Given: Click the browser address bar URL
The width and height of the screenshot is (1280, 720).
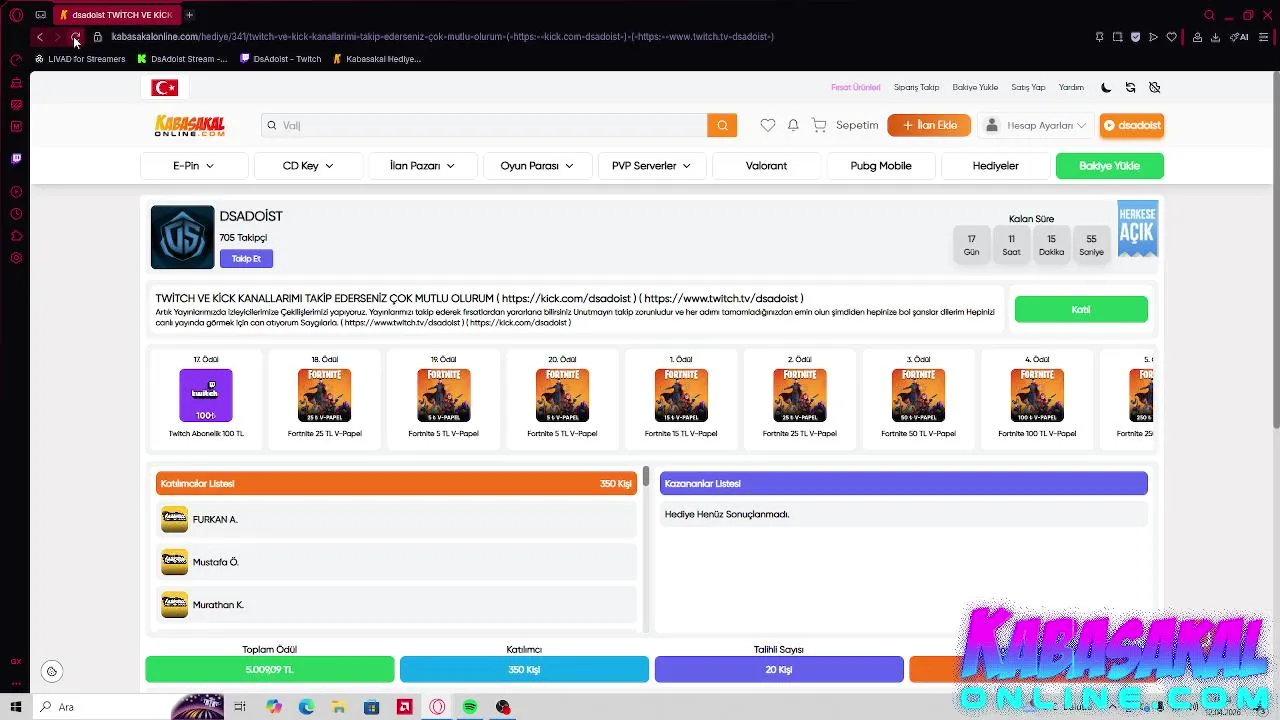Looking at the screenshot, I should tap(442, 37).
